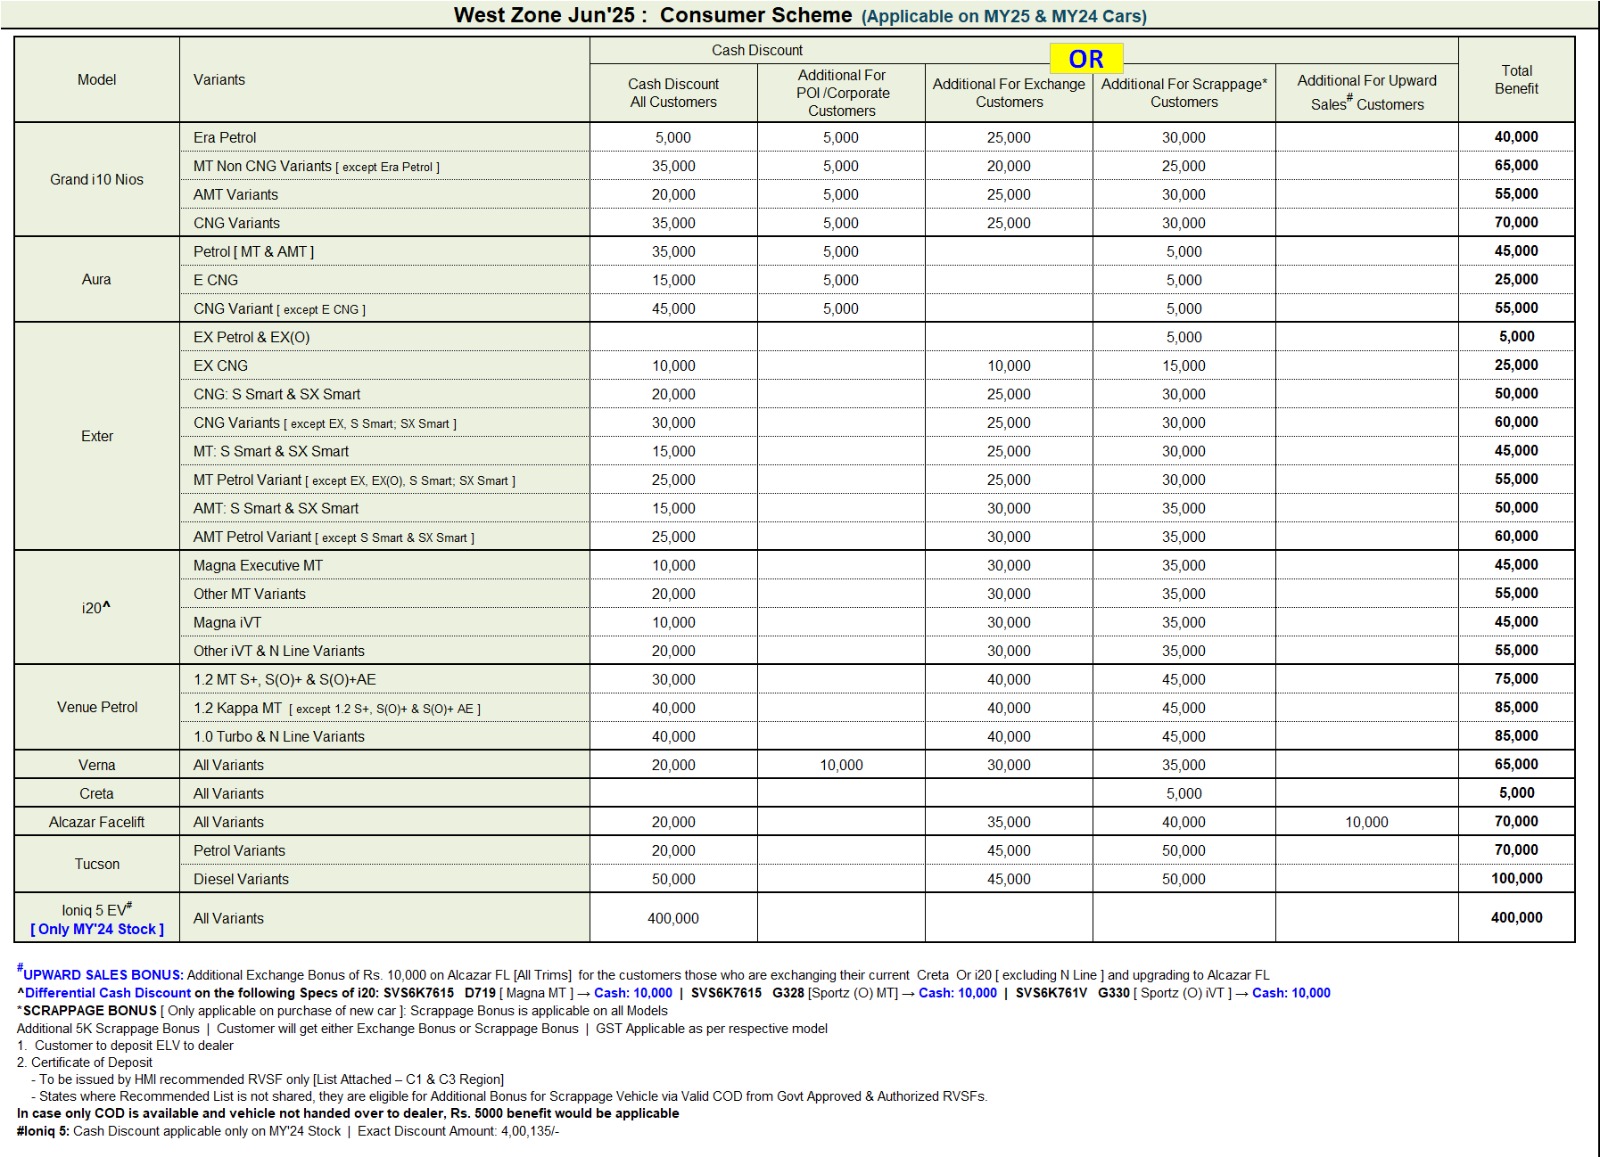This screenshot has width=1600, height=1157.
Task: Select 'Additional For POI /Corporate Customers' header
Action: tap(842, 93)
